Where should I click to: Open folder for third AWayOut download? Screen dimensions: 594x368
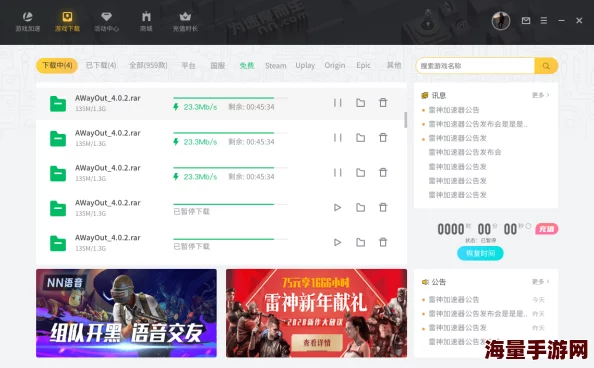pos(360,172)
